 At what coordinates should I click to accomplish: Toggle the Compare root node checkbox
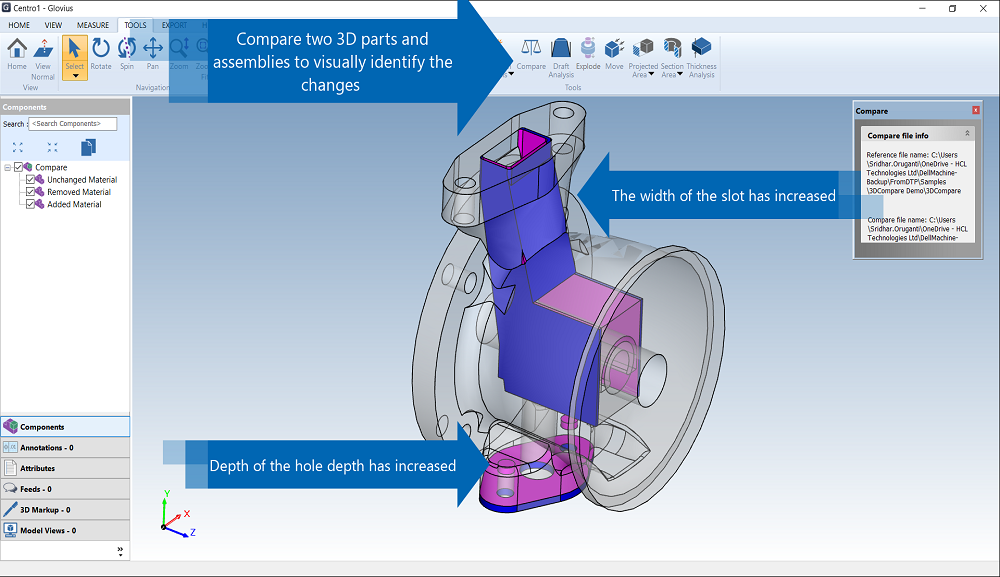(18, 167)
